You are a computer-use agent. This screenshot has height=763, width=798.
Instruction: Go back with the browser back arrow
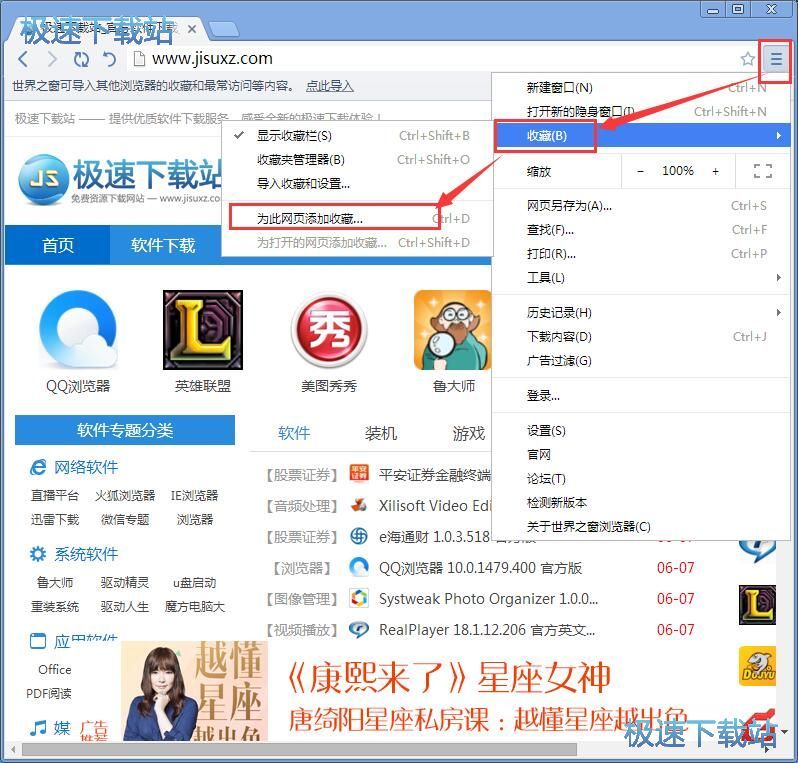click(x=23, y=59)
